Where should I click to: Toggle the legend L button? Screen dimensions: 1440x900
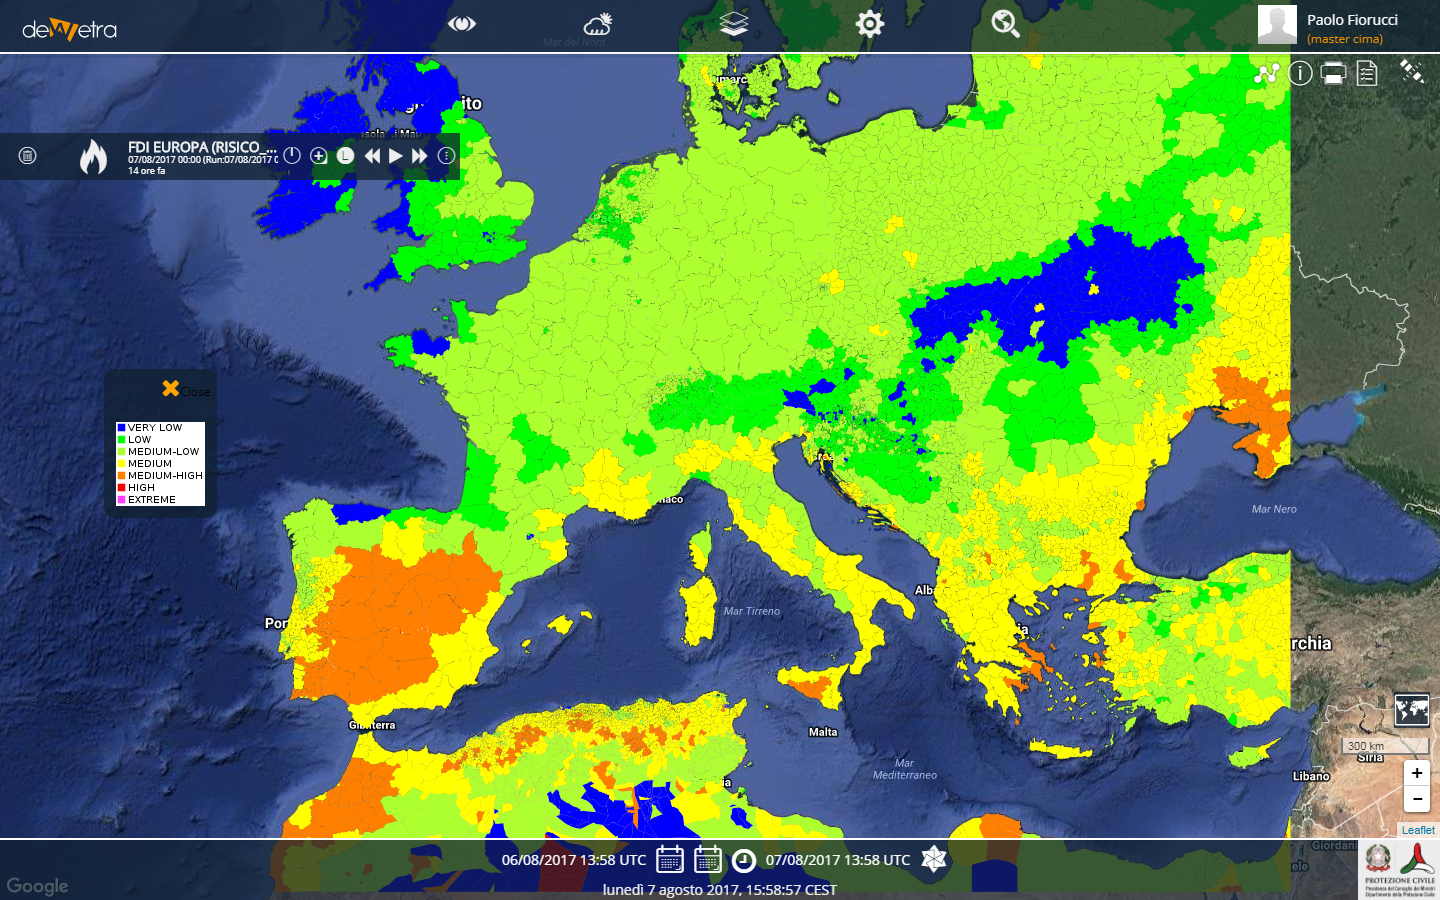point(345,156)
